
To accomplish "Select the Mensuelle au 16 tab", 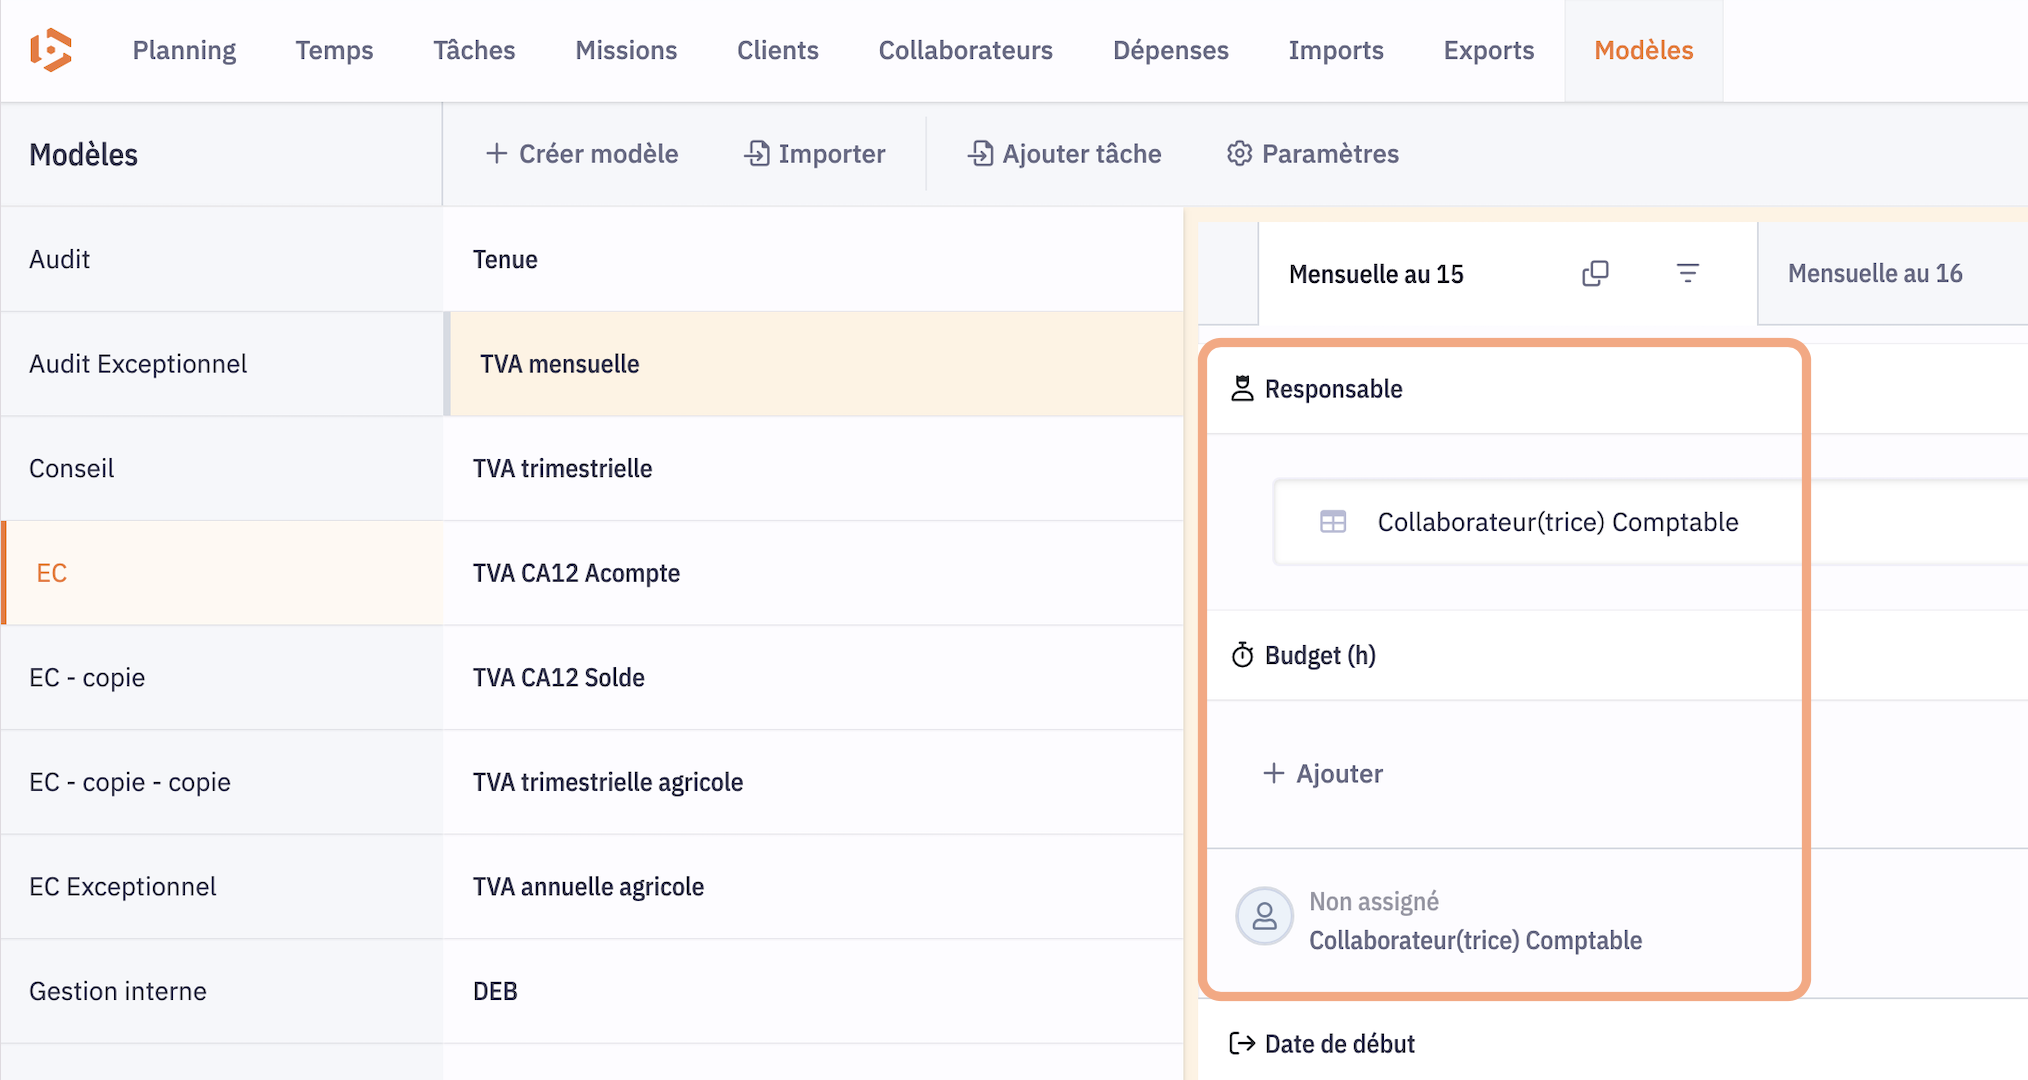I will (x=1874, y=273).
